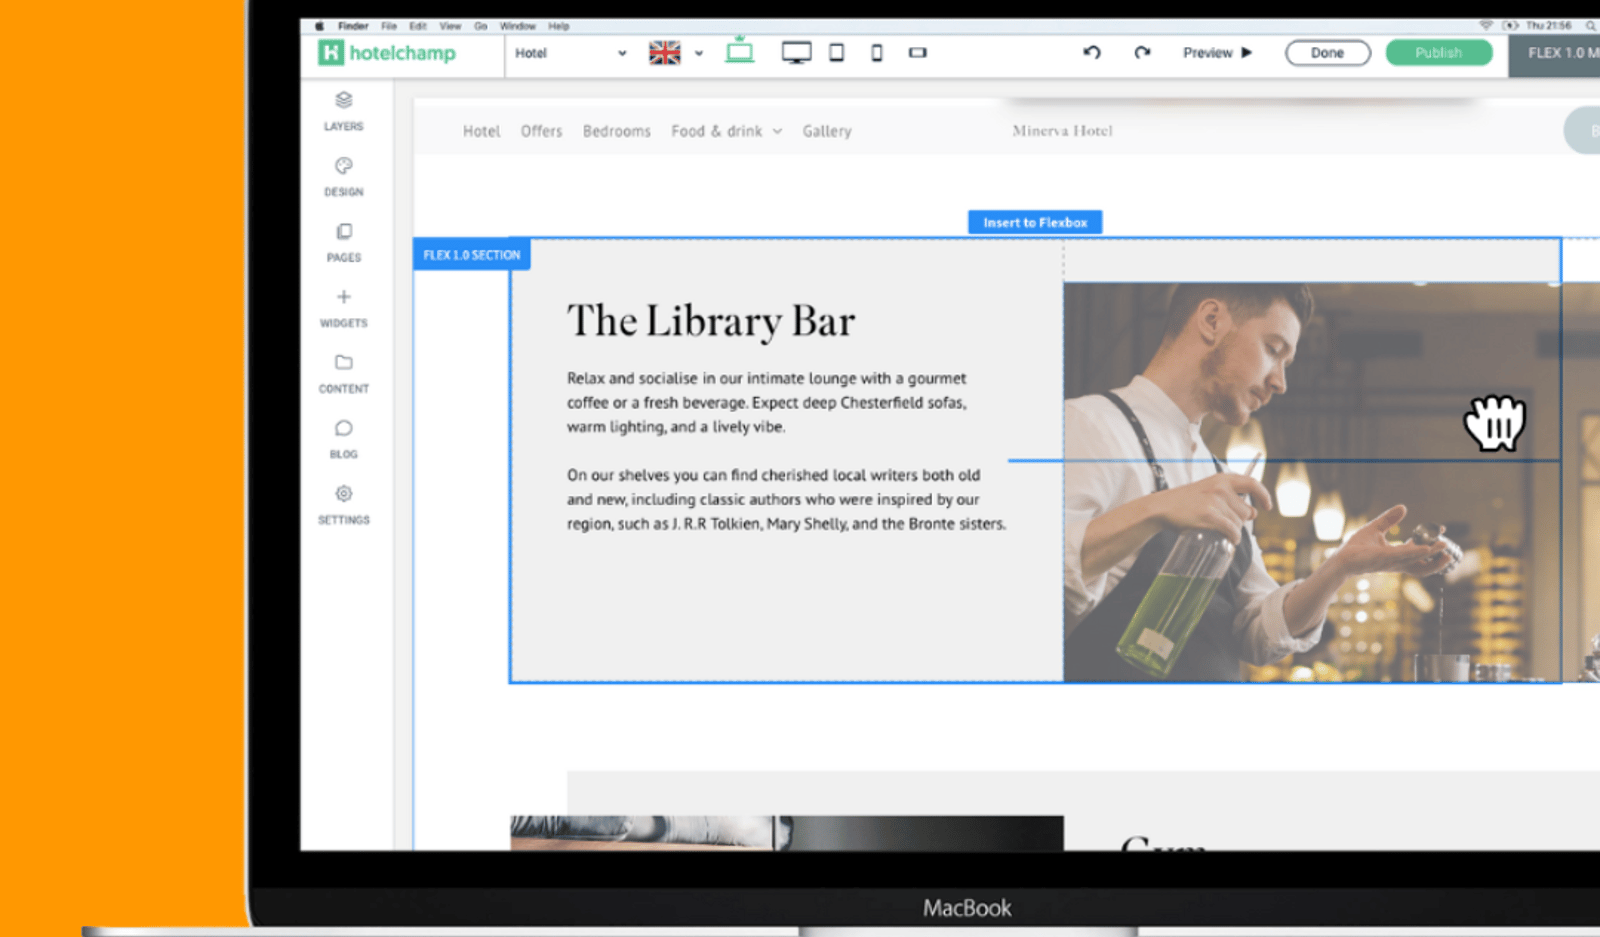Viewport: 1600px width, 937px height.
Task: Open the Bedrooms navigation item
Action: [x=617, y=131]
